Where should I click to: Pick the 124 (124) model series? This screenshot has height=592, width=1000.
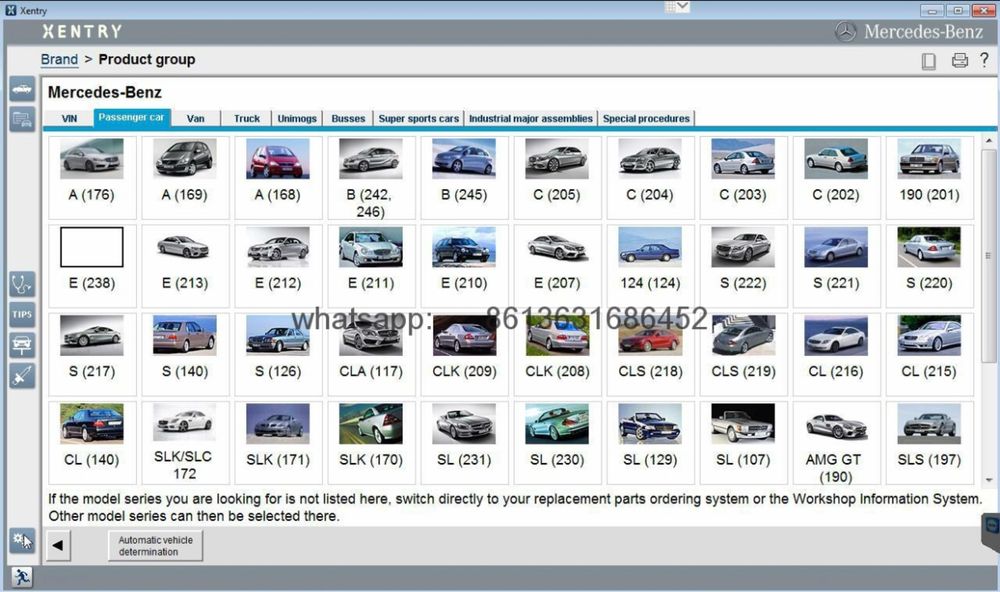(x=651, y=266)
